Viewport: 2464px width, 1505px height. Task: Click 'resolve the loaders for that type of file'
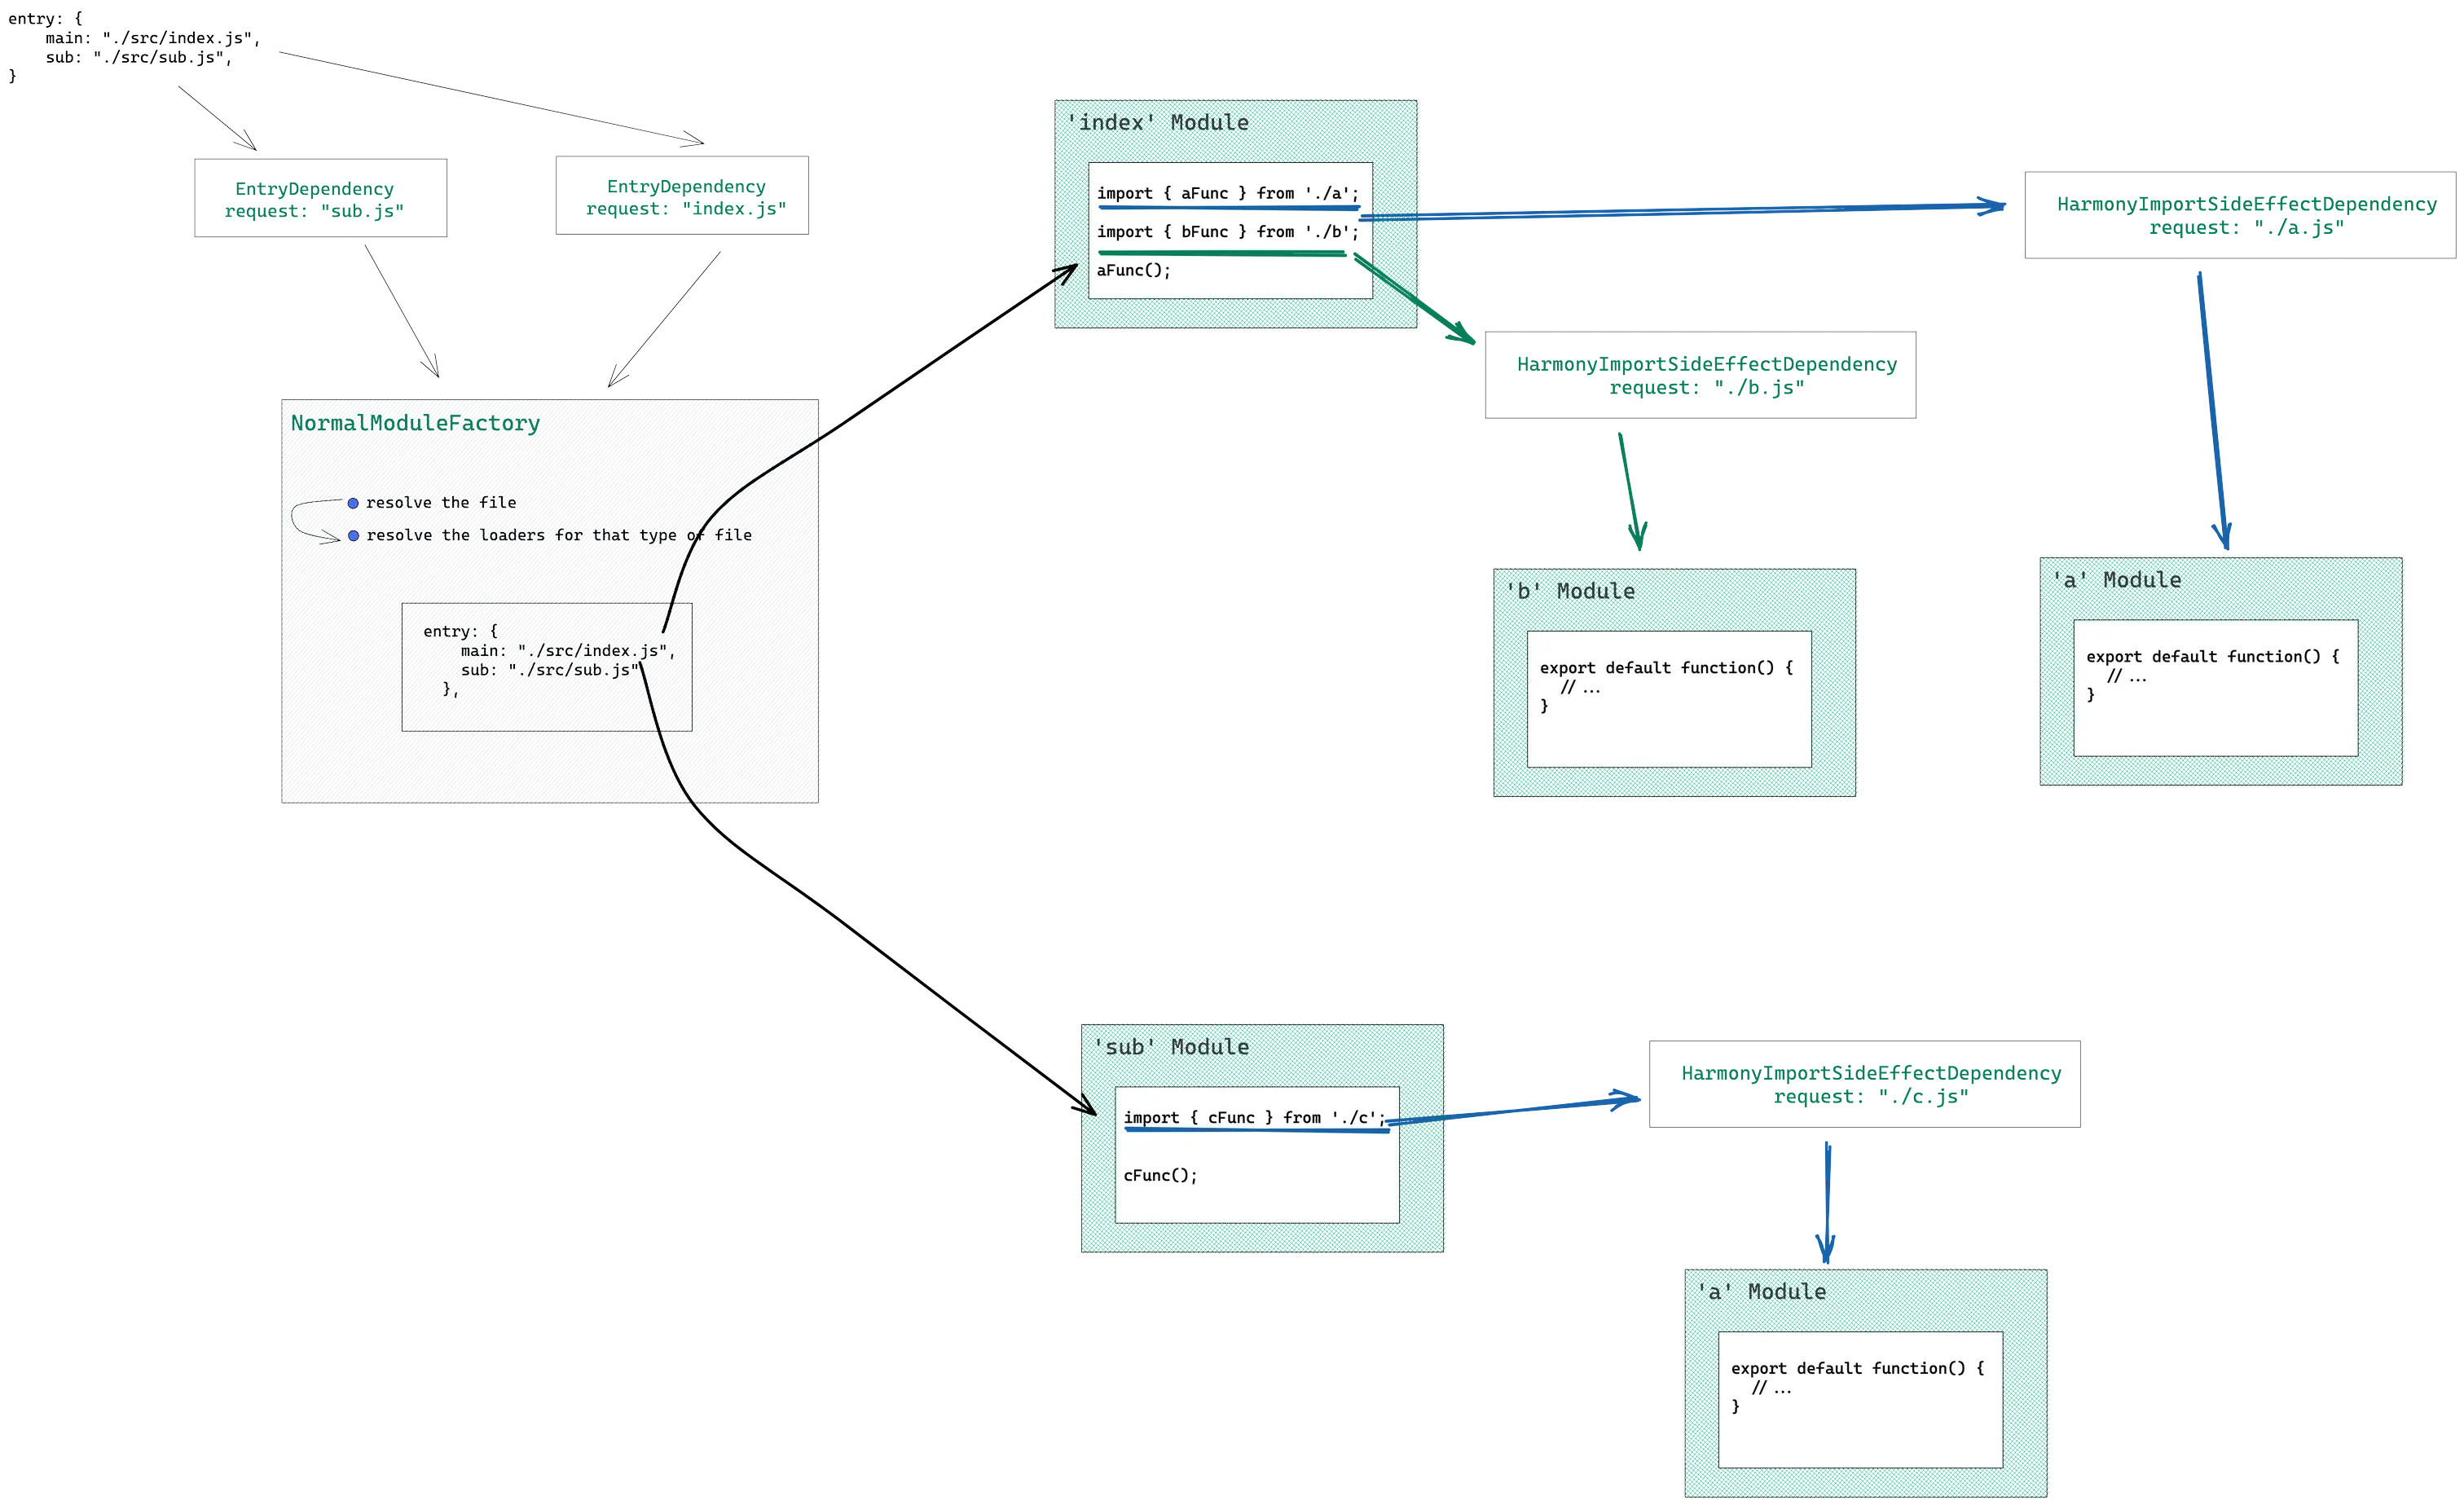click(559, 535)
